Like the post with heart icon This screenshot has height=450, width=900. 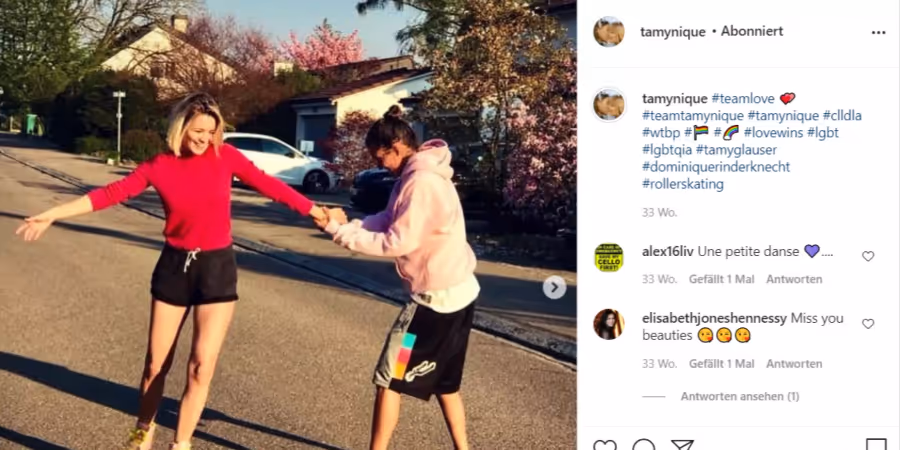click(x=604, y=445)
